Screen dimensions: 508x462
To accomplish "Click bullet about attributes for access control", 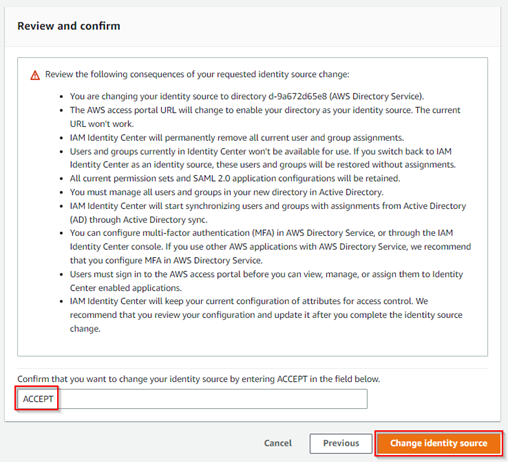I will click(266, 315).
